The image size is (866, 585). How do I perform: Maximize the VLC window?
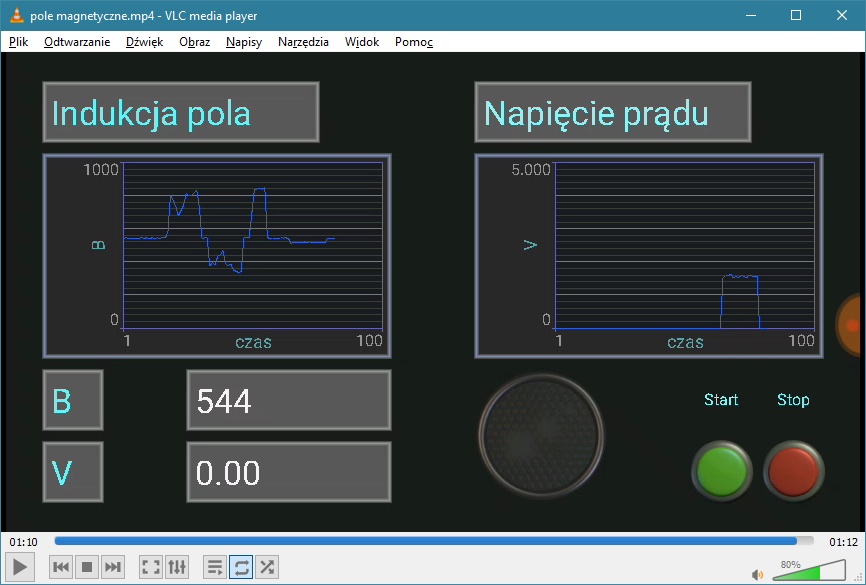pos(796,15)
